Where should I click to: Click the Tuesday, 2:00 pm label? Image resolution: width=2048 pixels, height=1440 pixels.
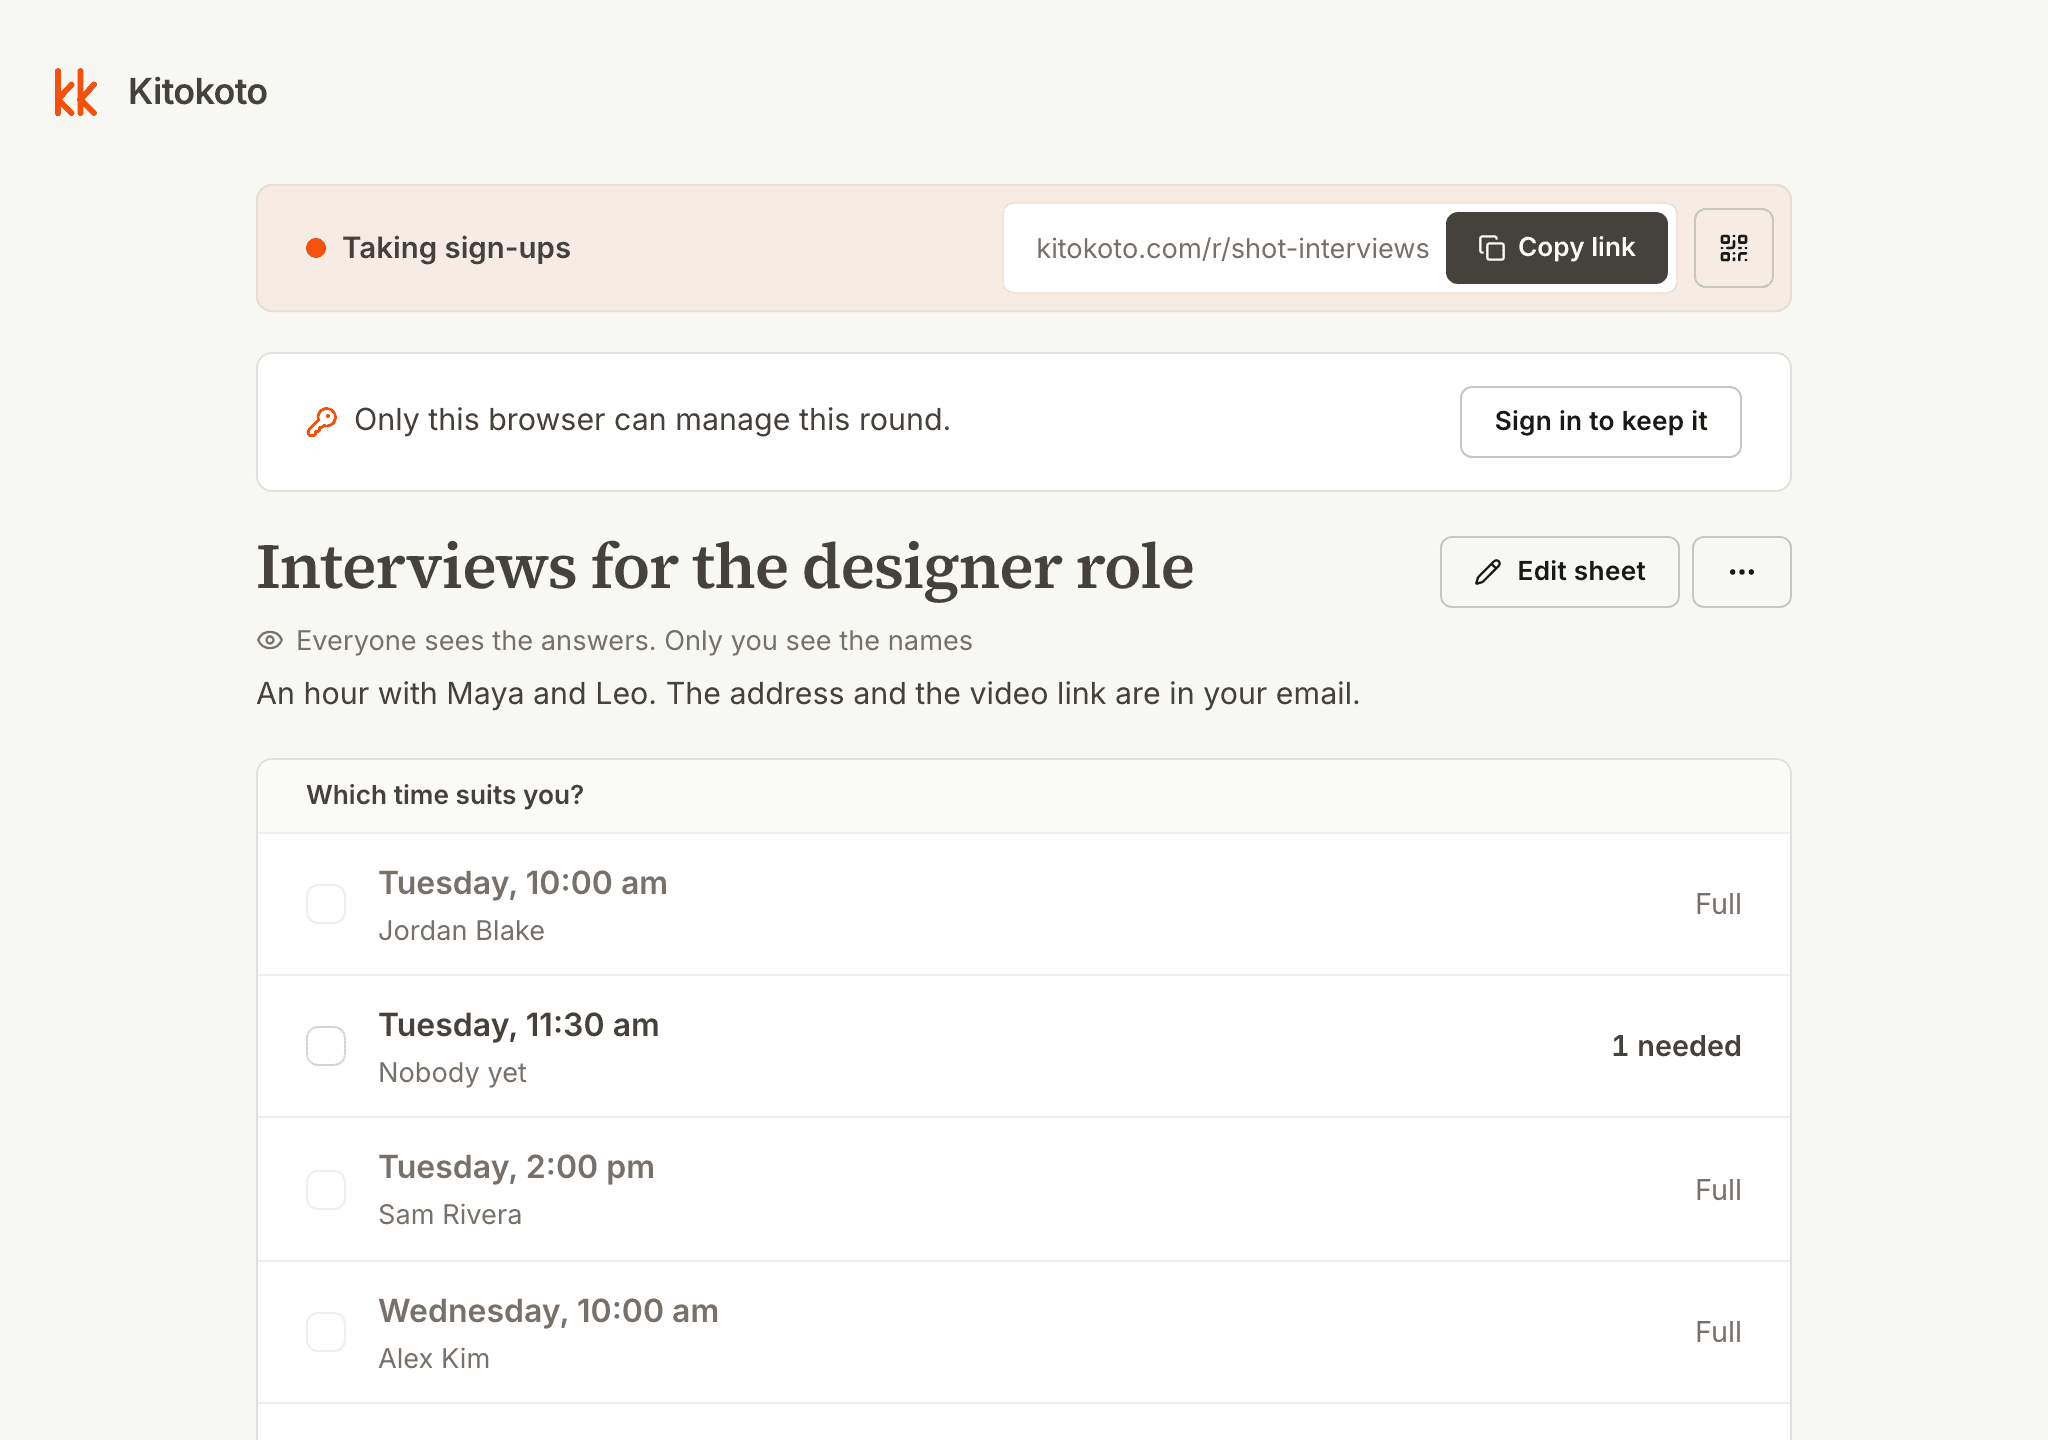tap(516, 1167)
